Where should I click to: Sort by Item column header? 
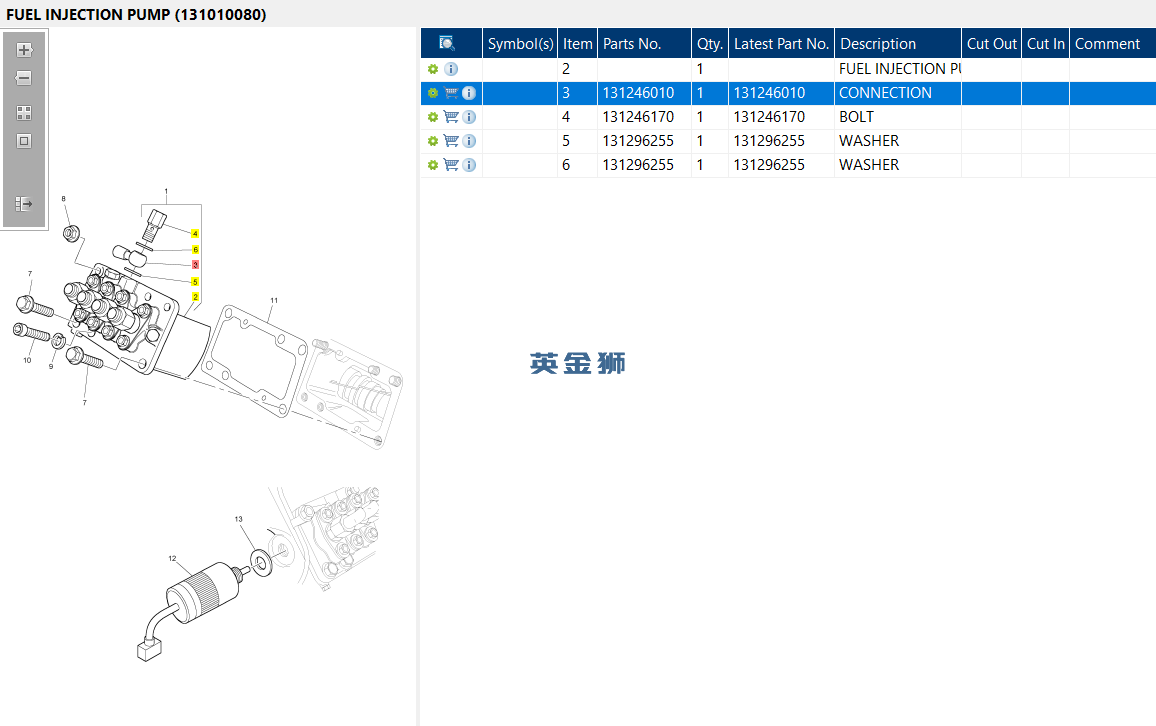coord(577,43)
